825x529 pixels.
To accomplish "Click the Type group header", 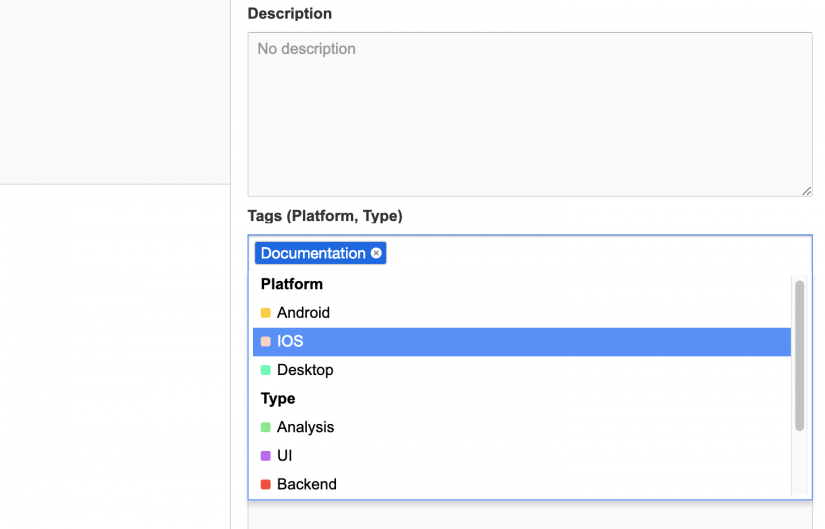I will (278, 398).
